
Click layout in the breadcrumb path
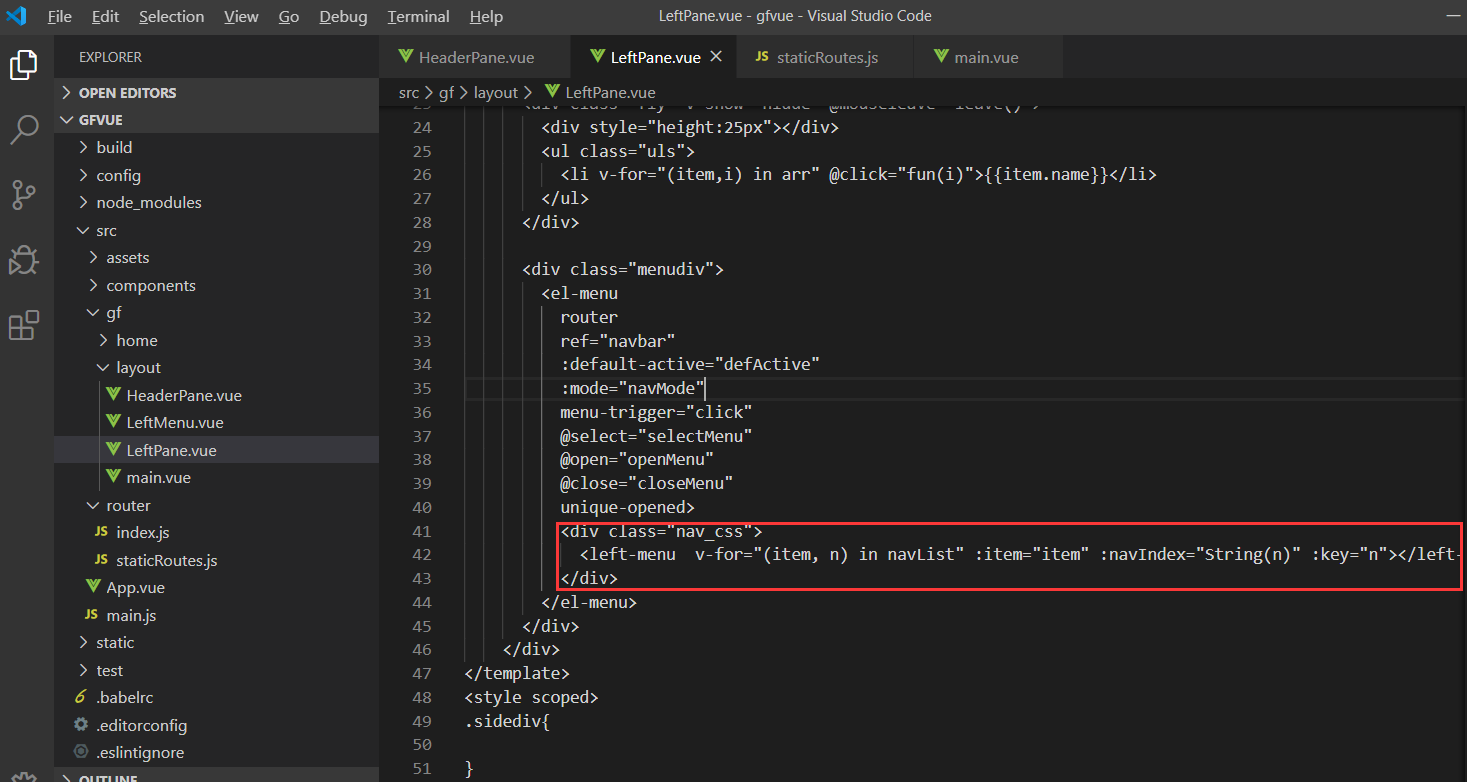[496, 92]
